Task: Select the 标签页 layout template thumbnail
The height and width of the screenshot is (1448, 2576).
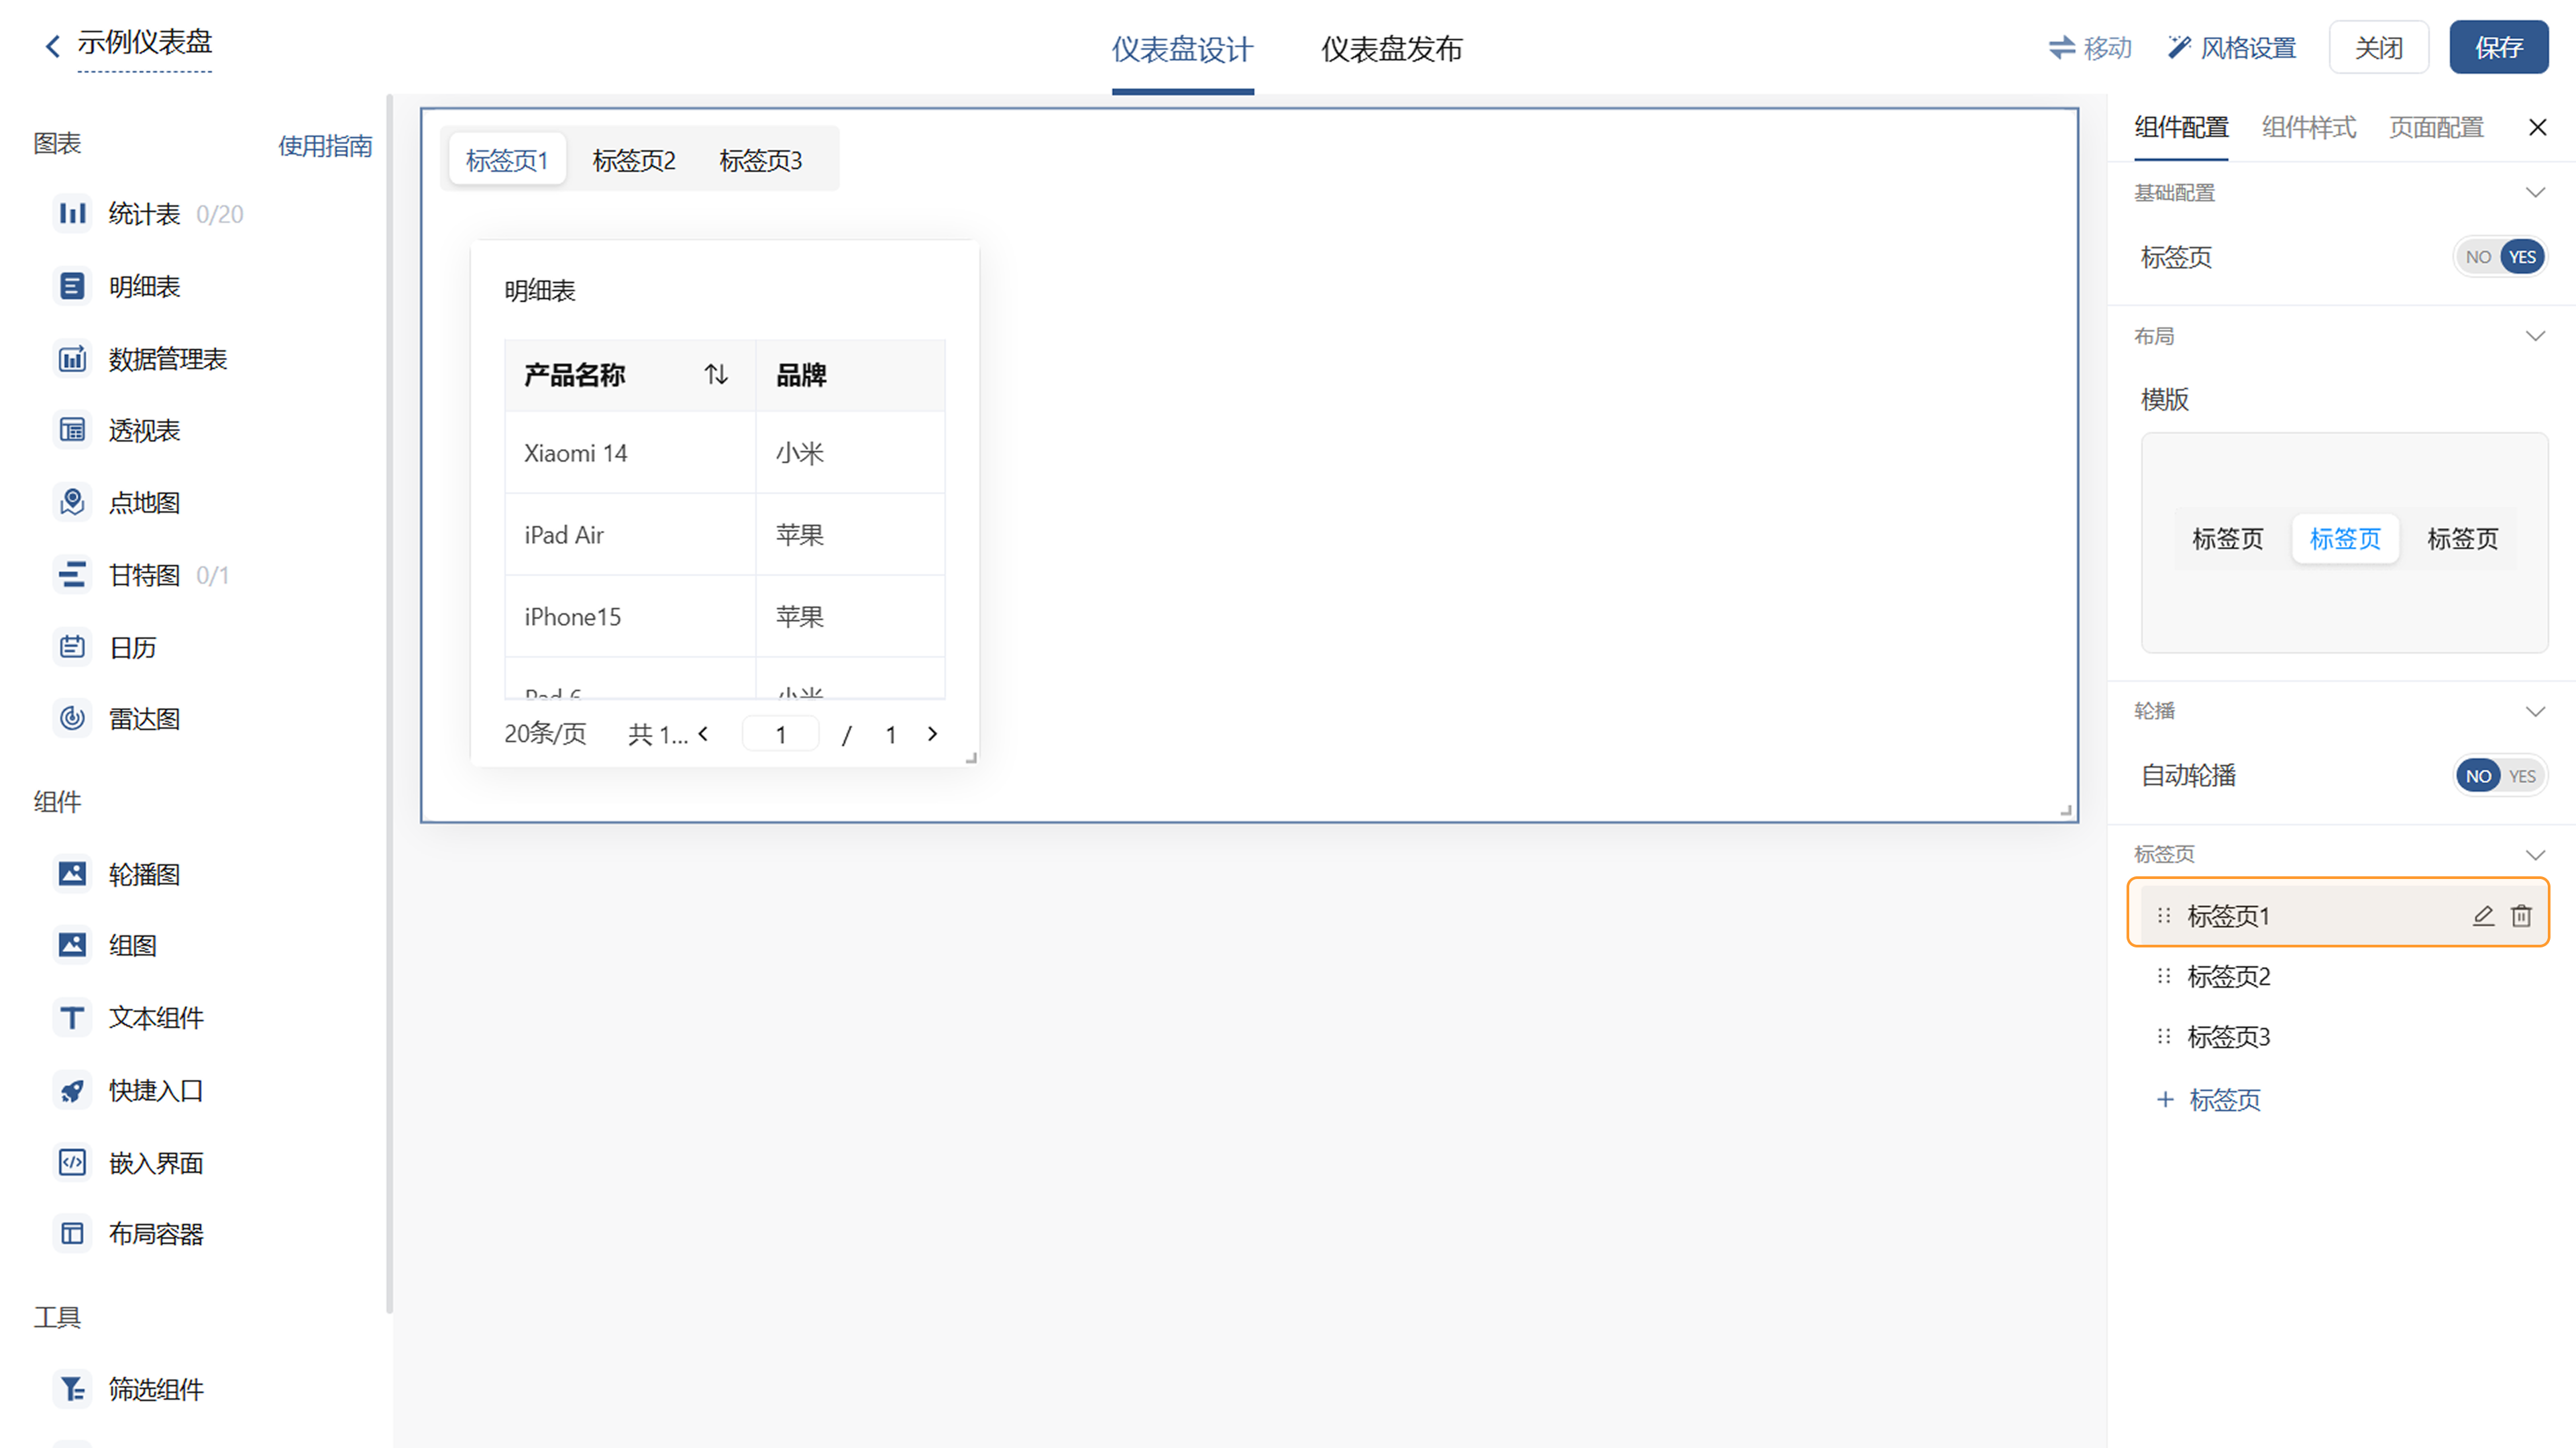Action: pyautogui.click(x=2344, y=543)
